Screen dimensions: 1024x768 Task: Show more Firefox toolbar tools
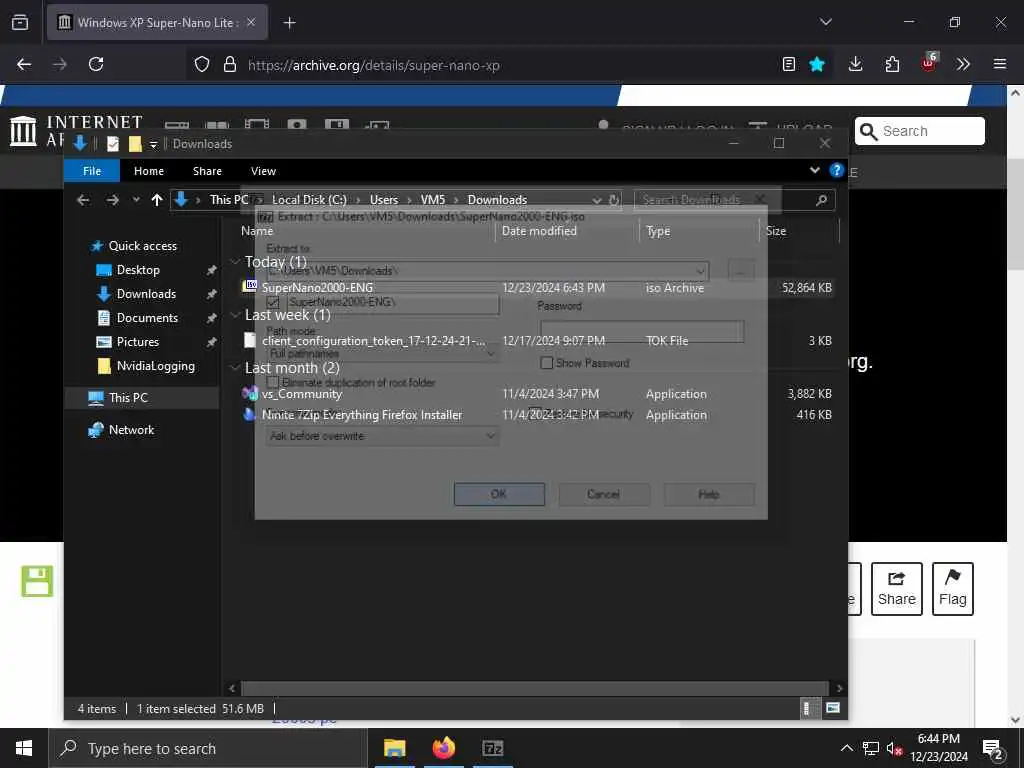[963, 64]
